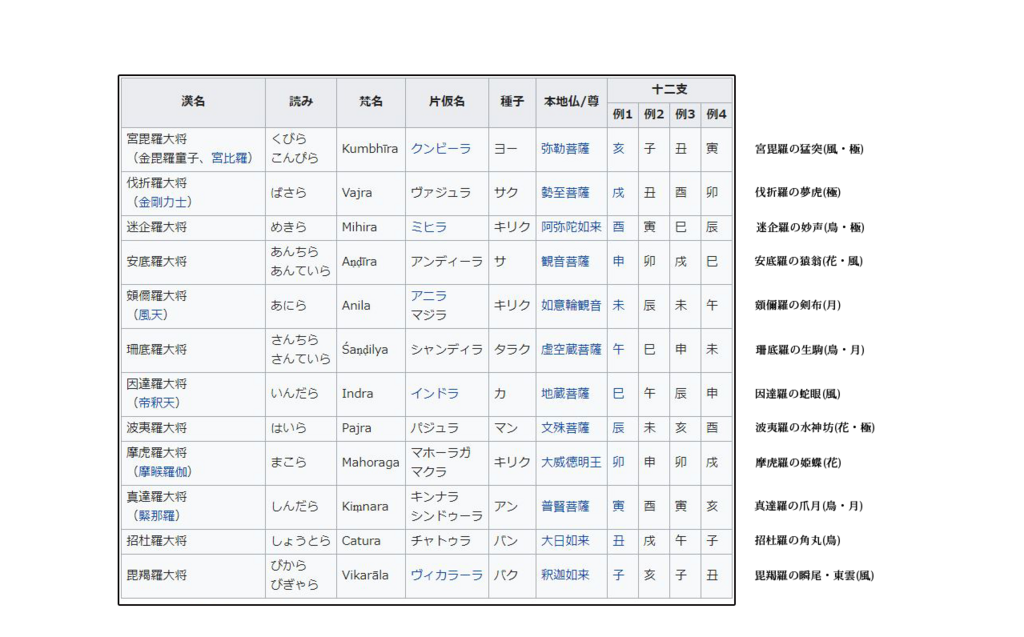Select the Vajra Sanskrit name
1024x637 pixels.
357,193
